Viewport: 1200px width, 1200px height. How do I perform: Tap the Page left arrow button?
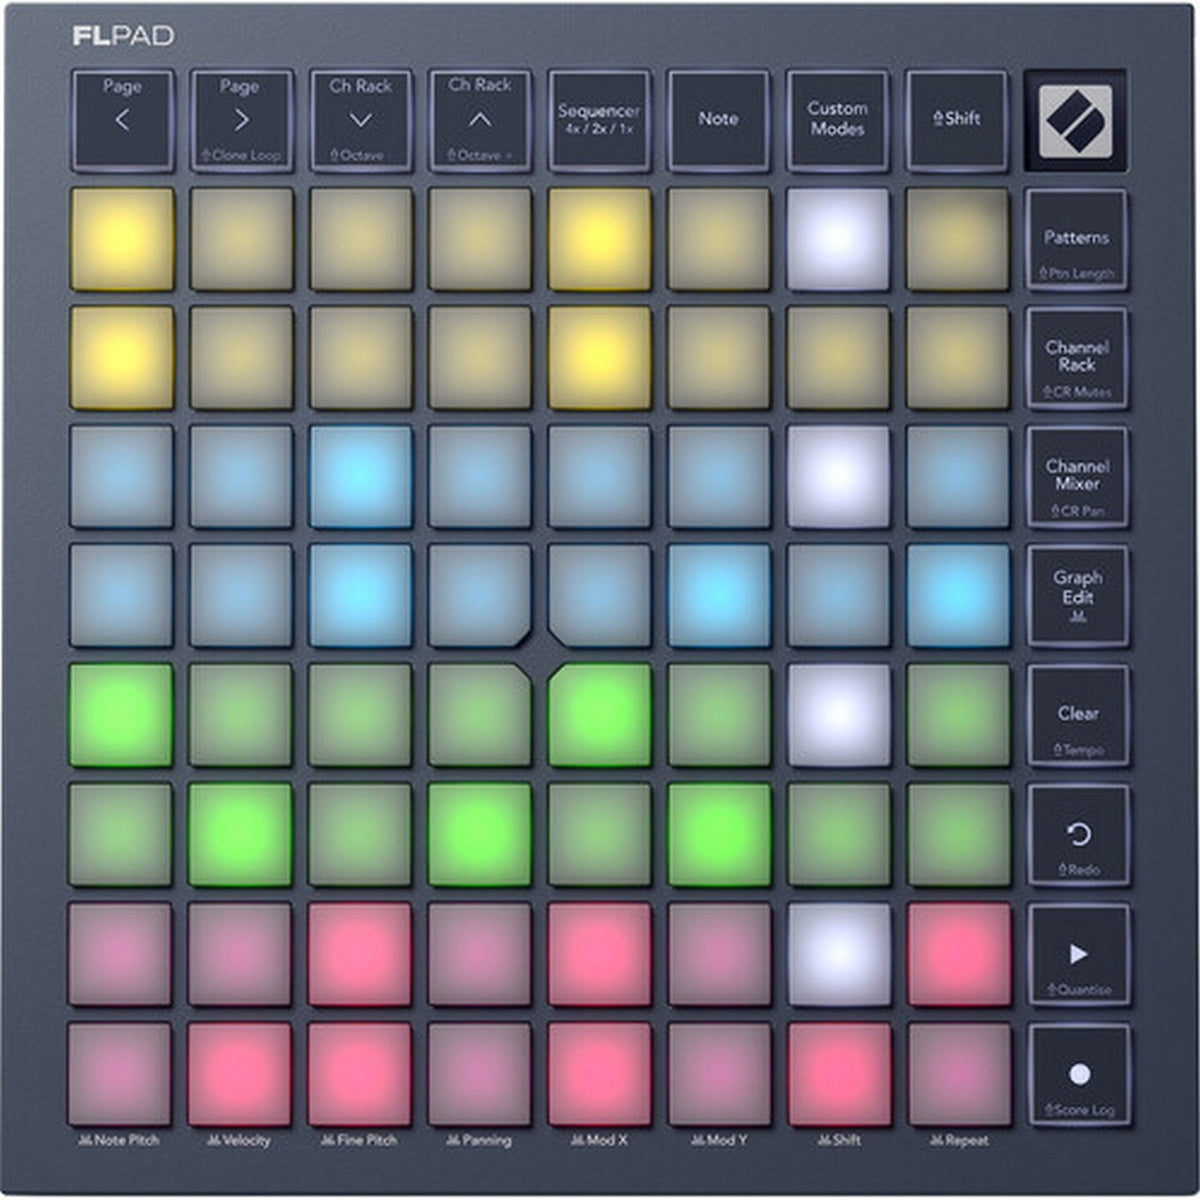pyautogui.click(x=122, y=120)
